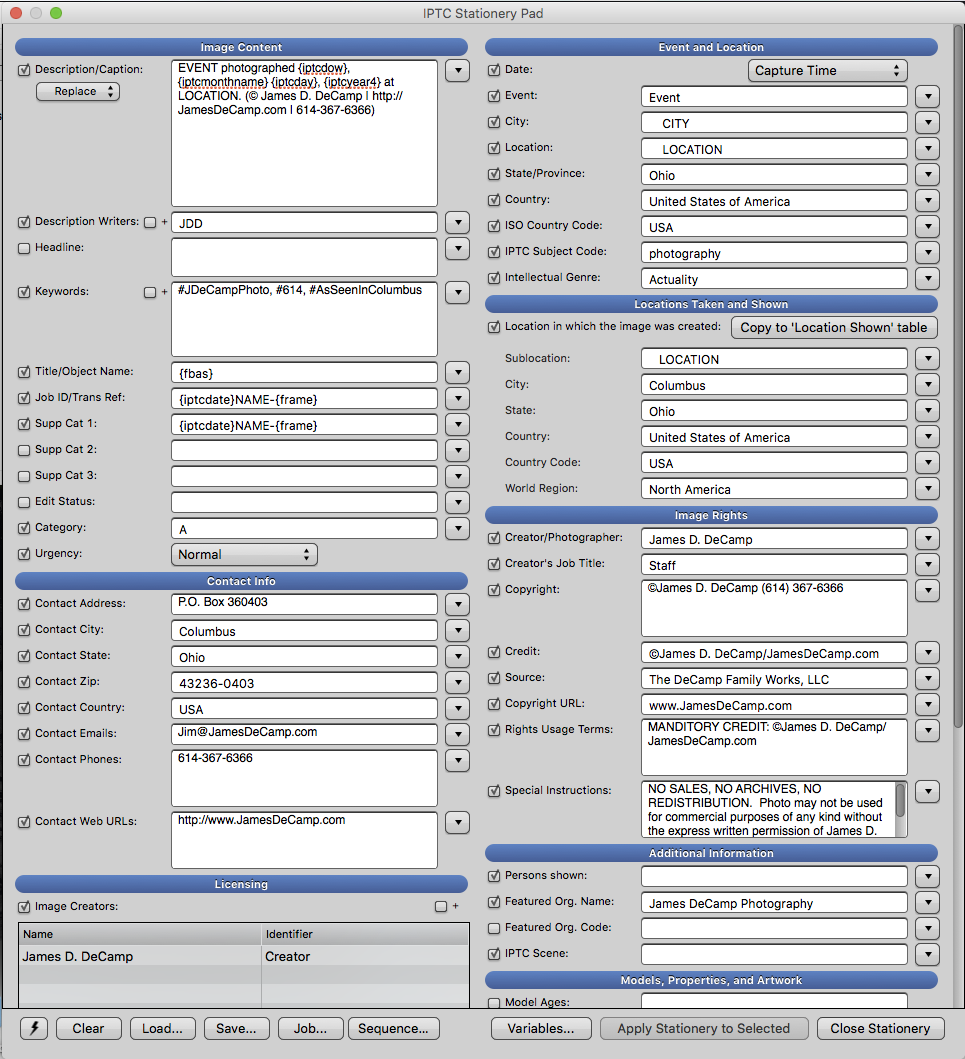The height and width of the screenshot is (1059, 965).
Task: Open arrow menu beside Sublocation field
Action: [x=928, y=359]
